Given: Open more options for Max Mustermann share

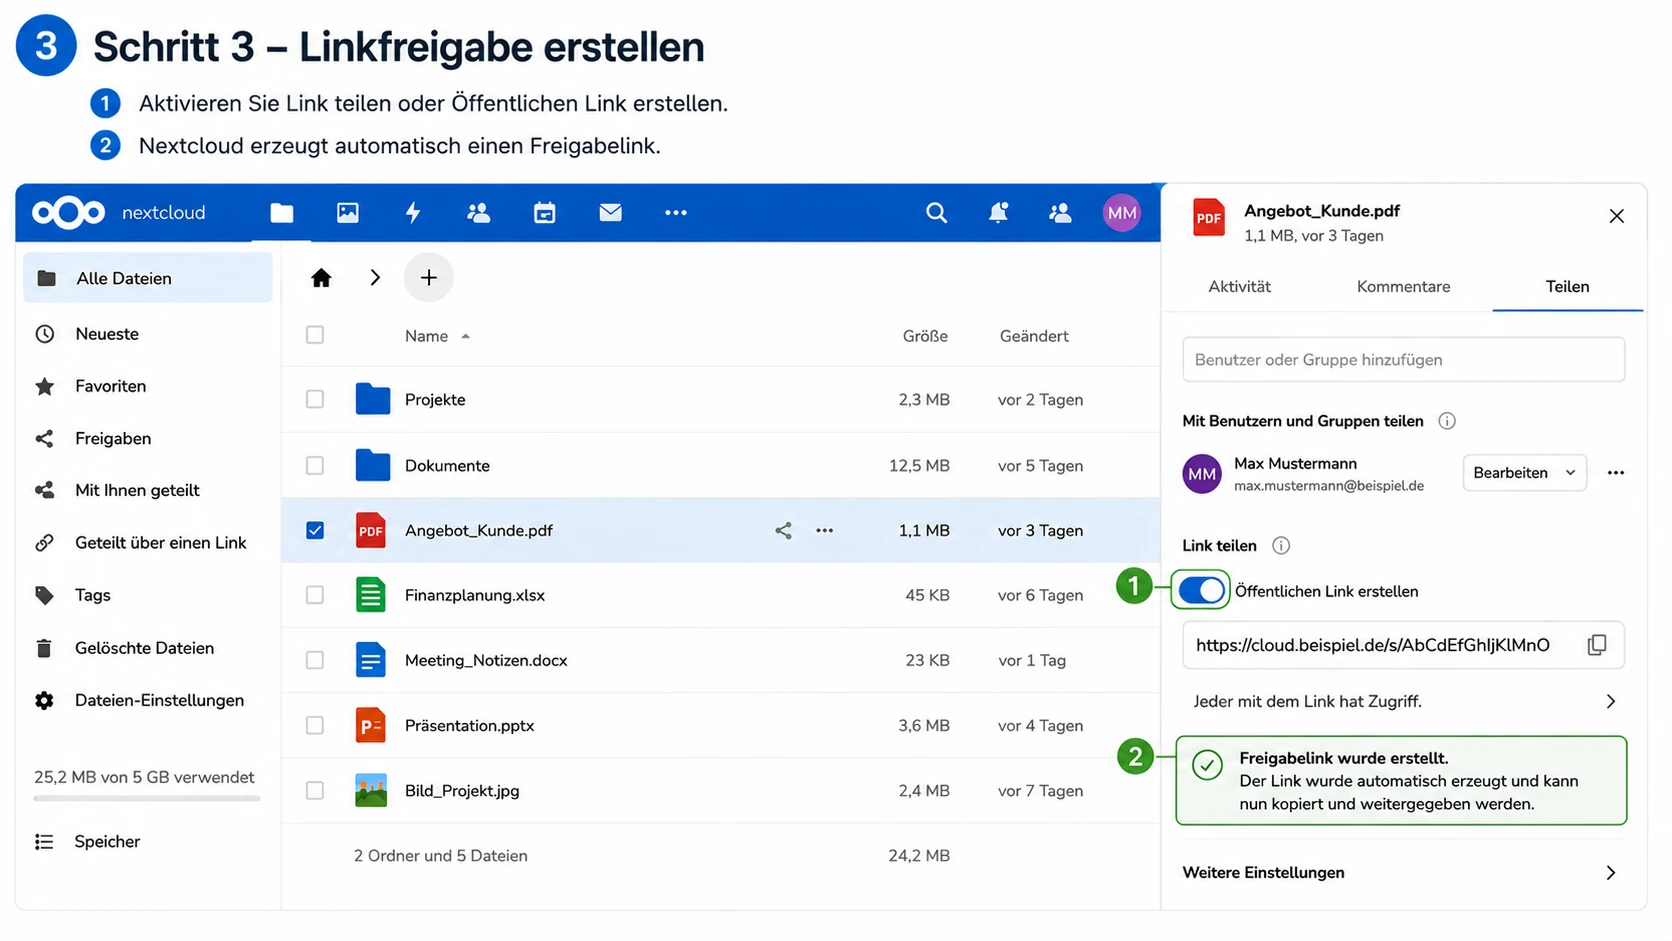Looking at the screenshot, I should (x=1616, y=473).
